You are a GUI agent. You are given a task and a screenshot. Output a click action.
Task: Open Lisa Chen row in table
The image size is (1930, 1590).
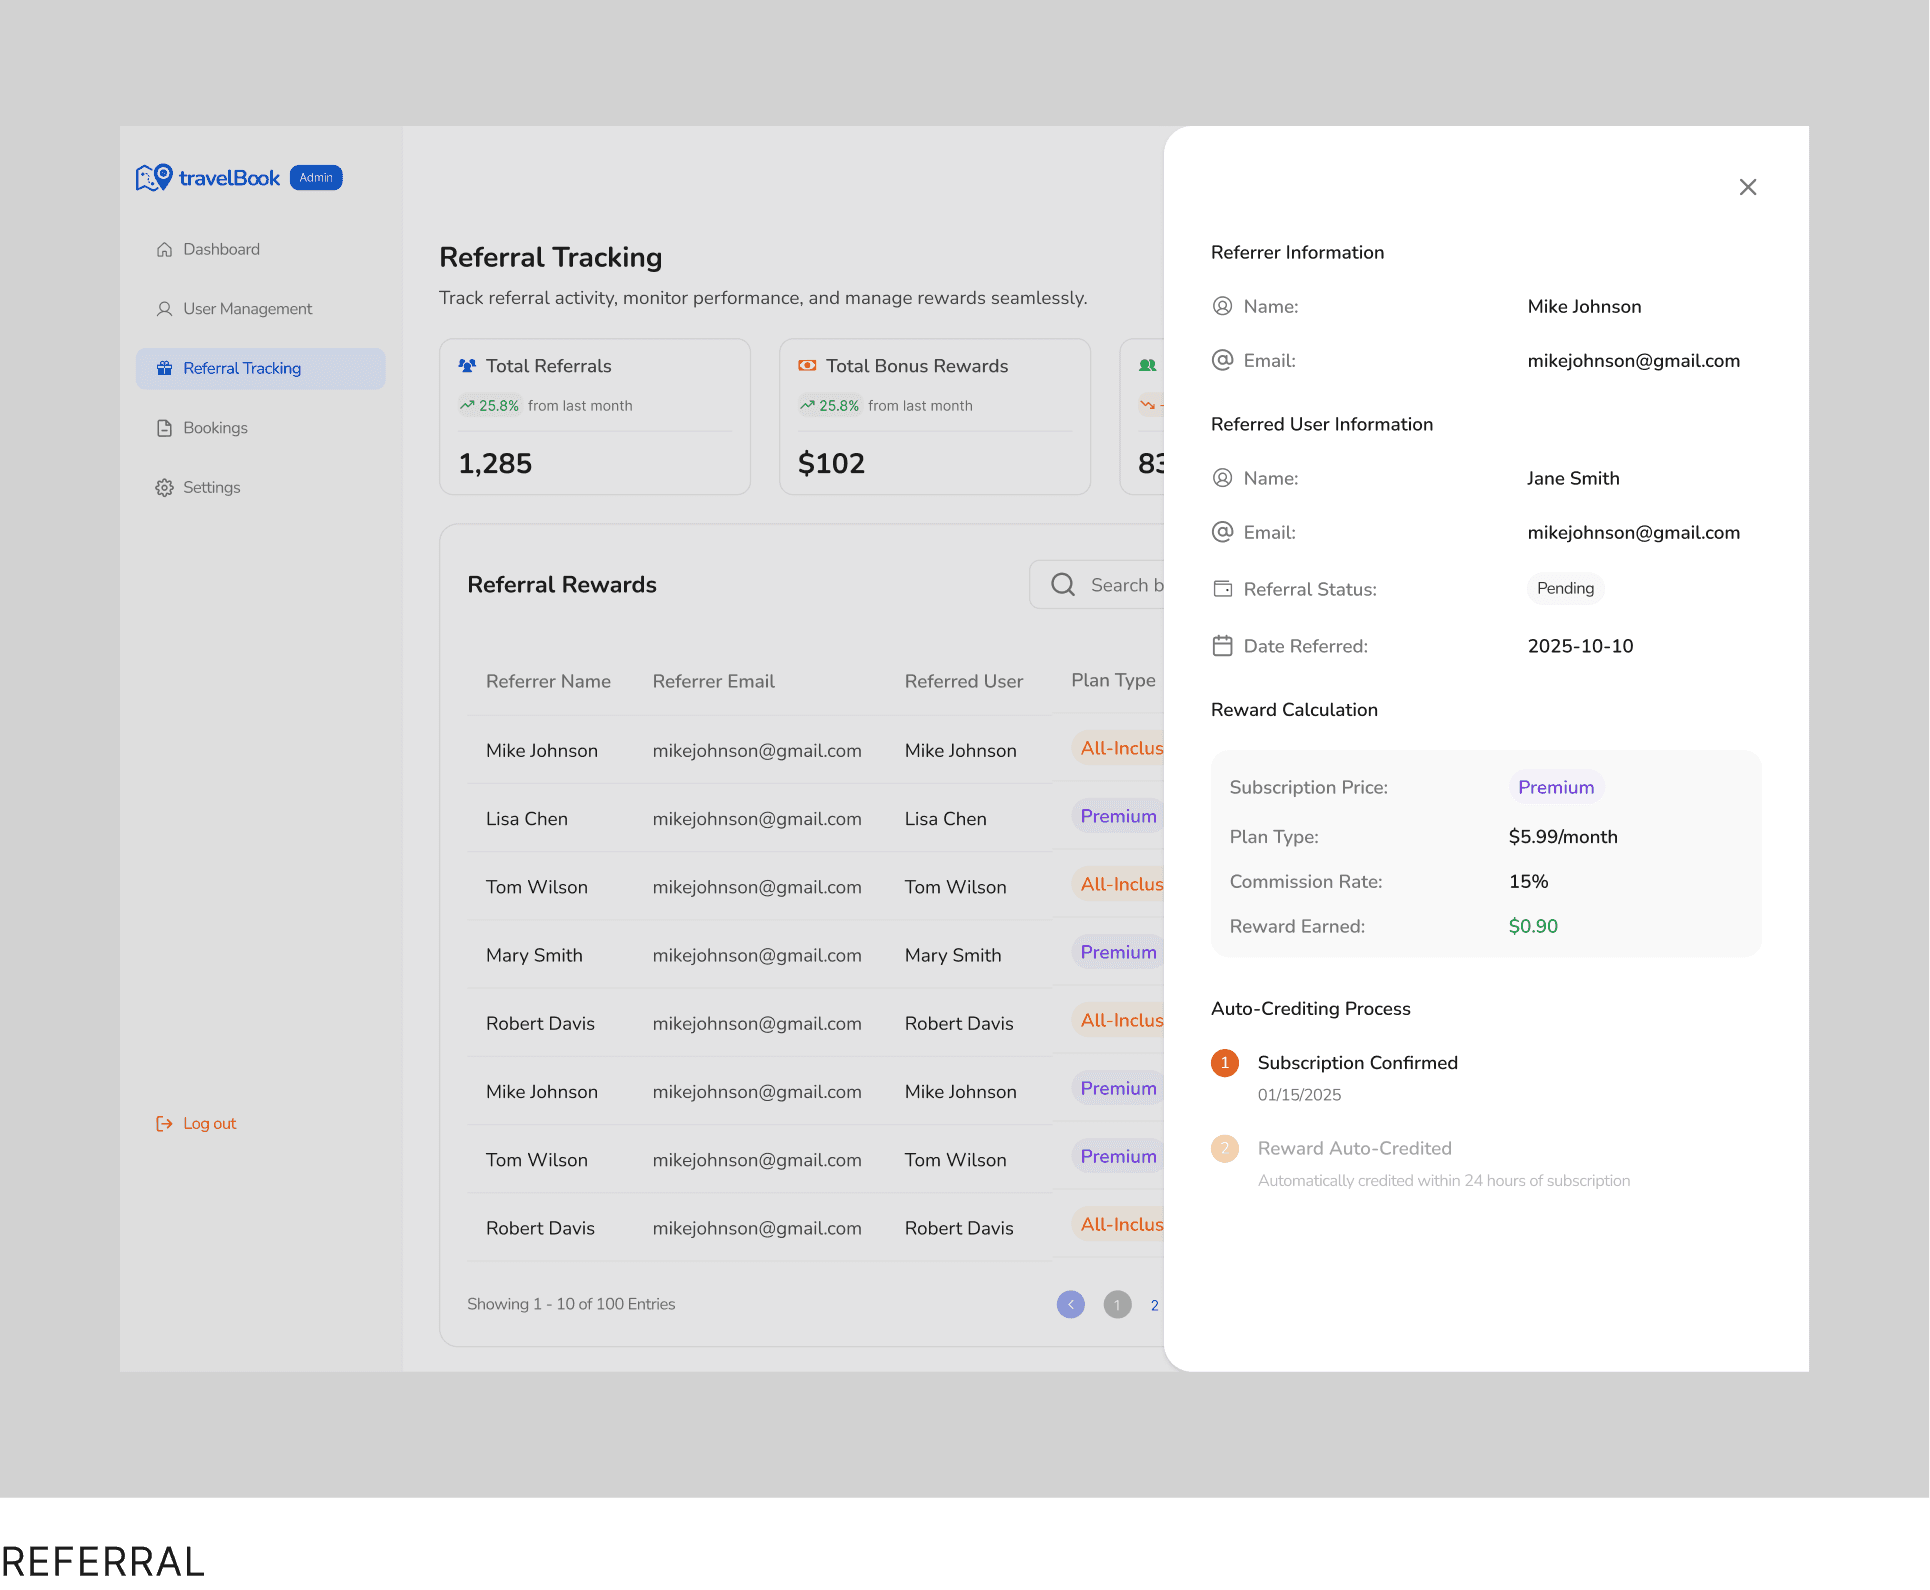pos(527,819)
